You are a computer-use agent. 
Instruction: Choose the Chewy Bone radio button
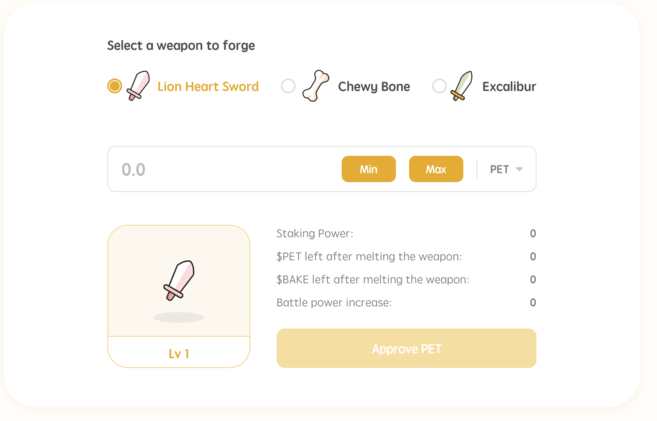click(288, 86)
